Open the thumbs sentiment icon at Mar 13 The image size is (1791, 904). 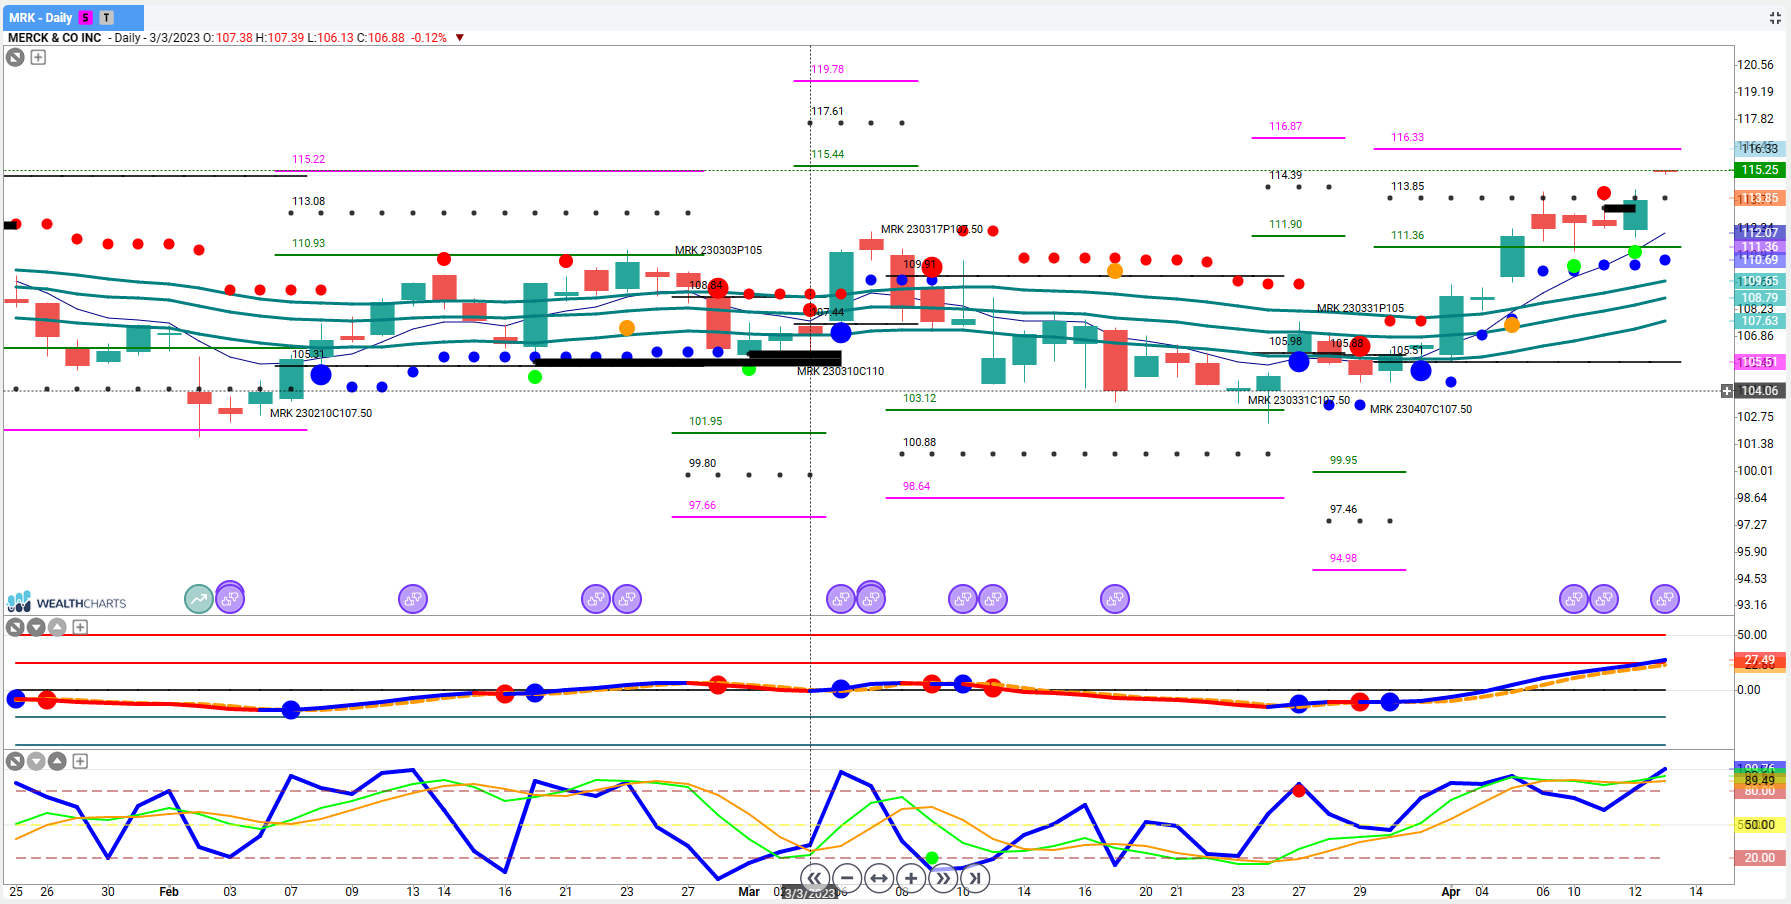993,599
